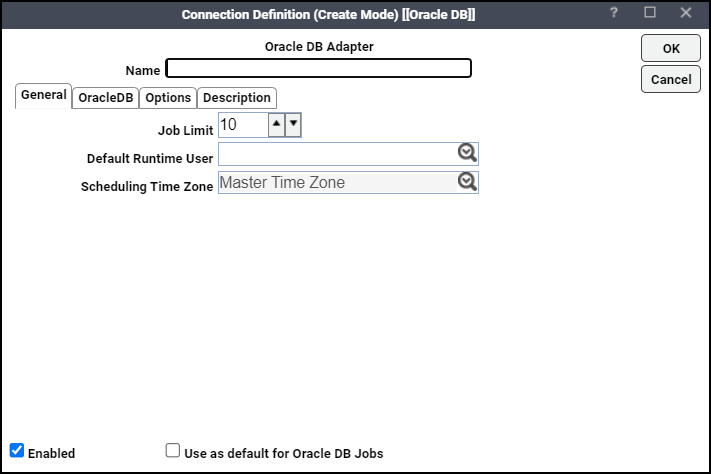Close the Connection Definition dialog
Image resolution: width=711 pixels, height=474 pixels.
pyautogui.click(x=686, y=12)
